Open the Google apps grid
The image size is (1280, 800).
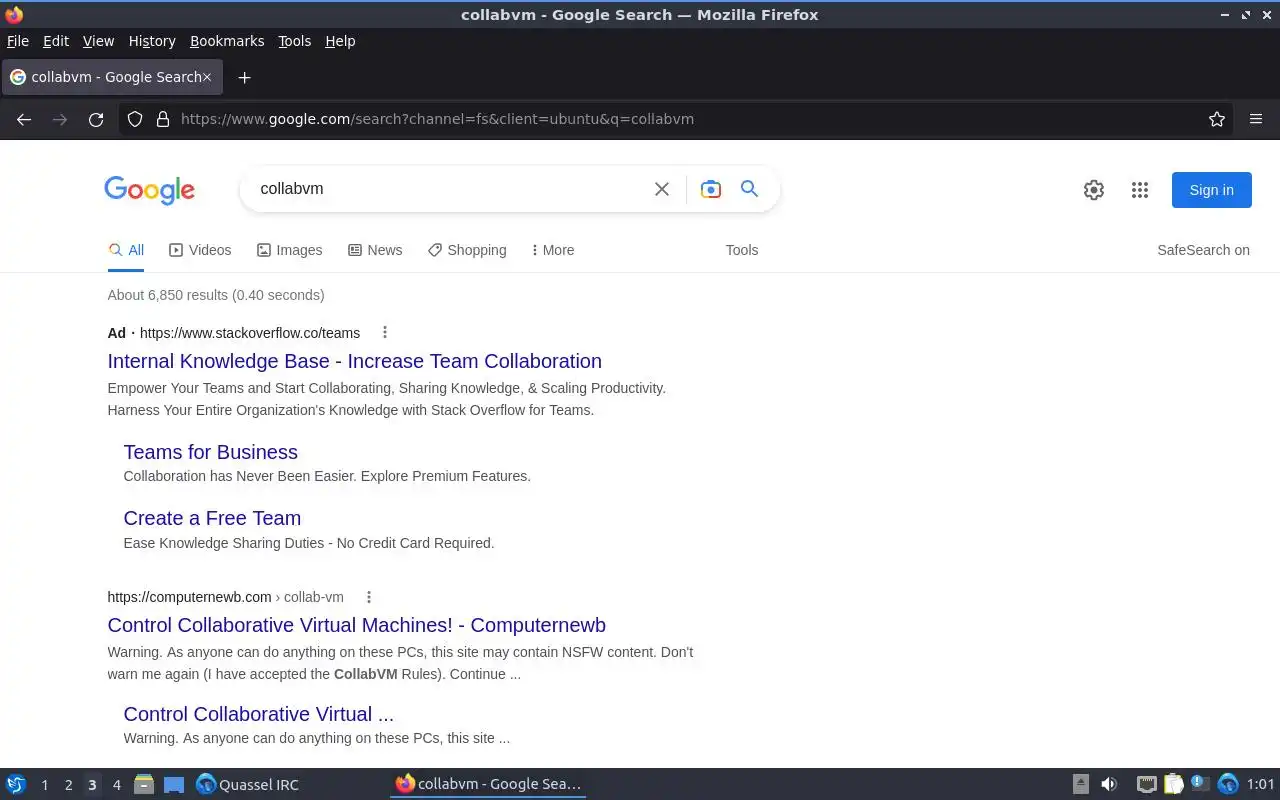point(1140,190)
